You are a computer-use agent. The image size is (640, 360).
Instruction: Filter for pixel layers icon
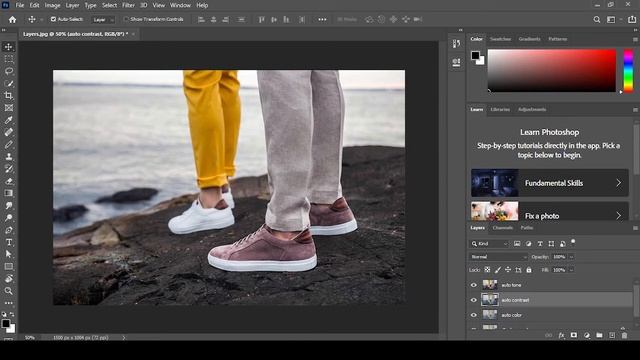point(517,244)
